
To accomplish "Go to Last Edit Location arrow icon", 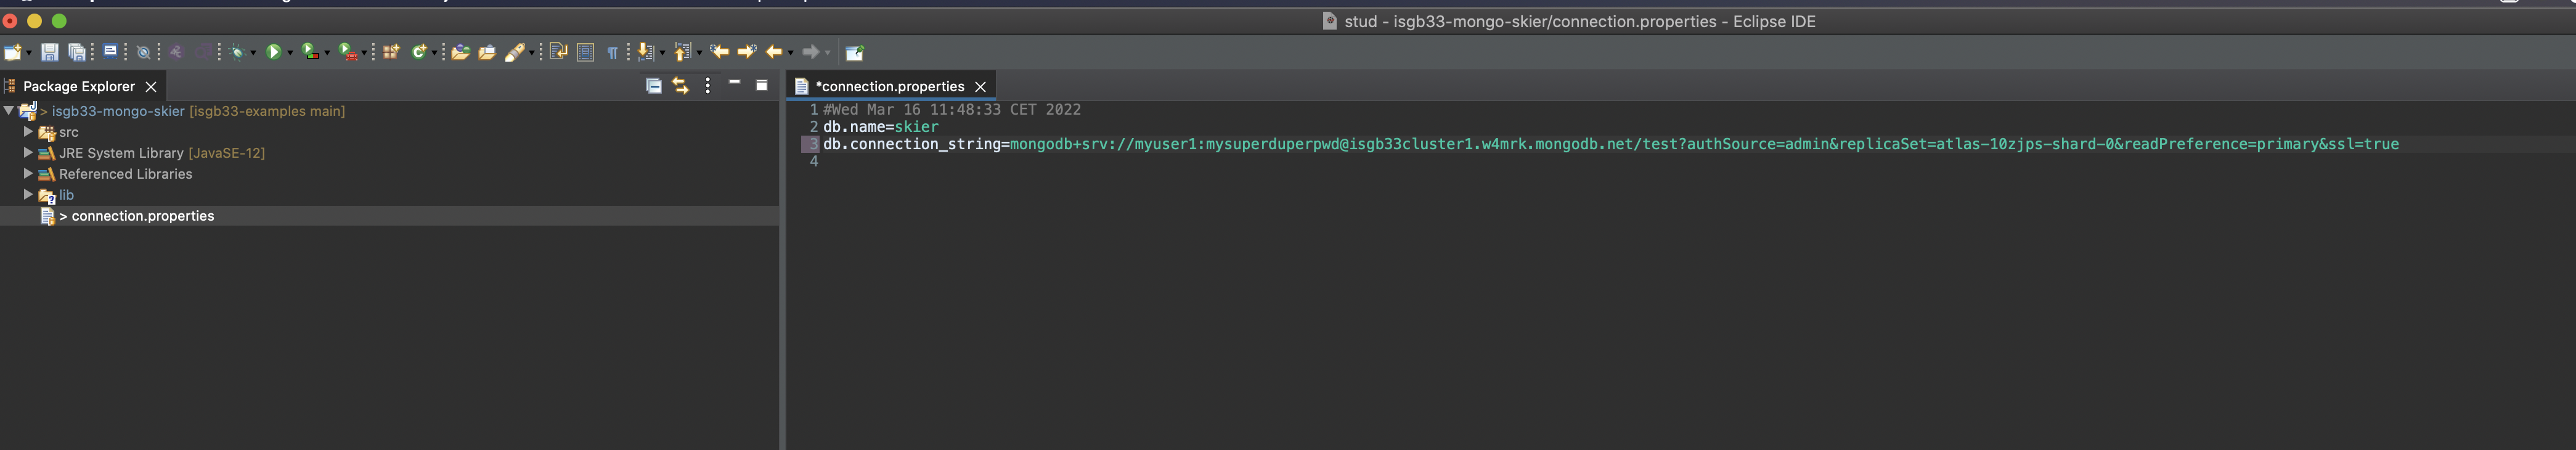I will [x=719, y=52].
